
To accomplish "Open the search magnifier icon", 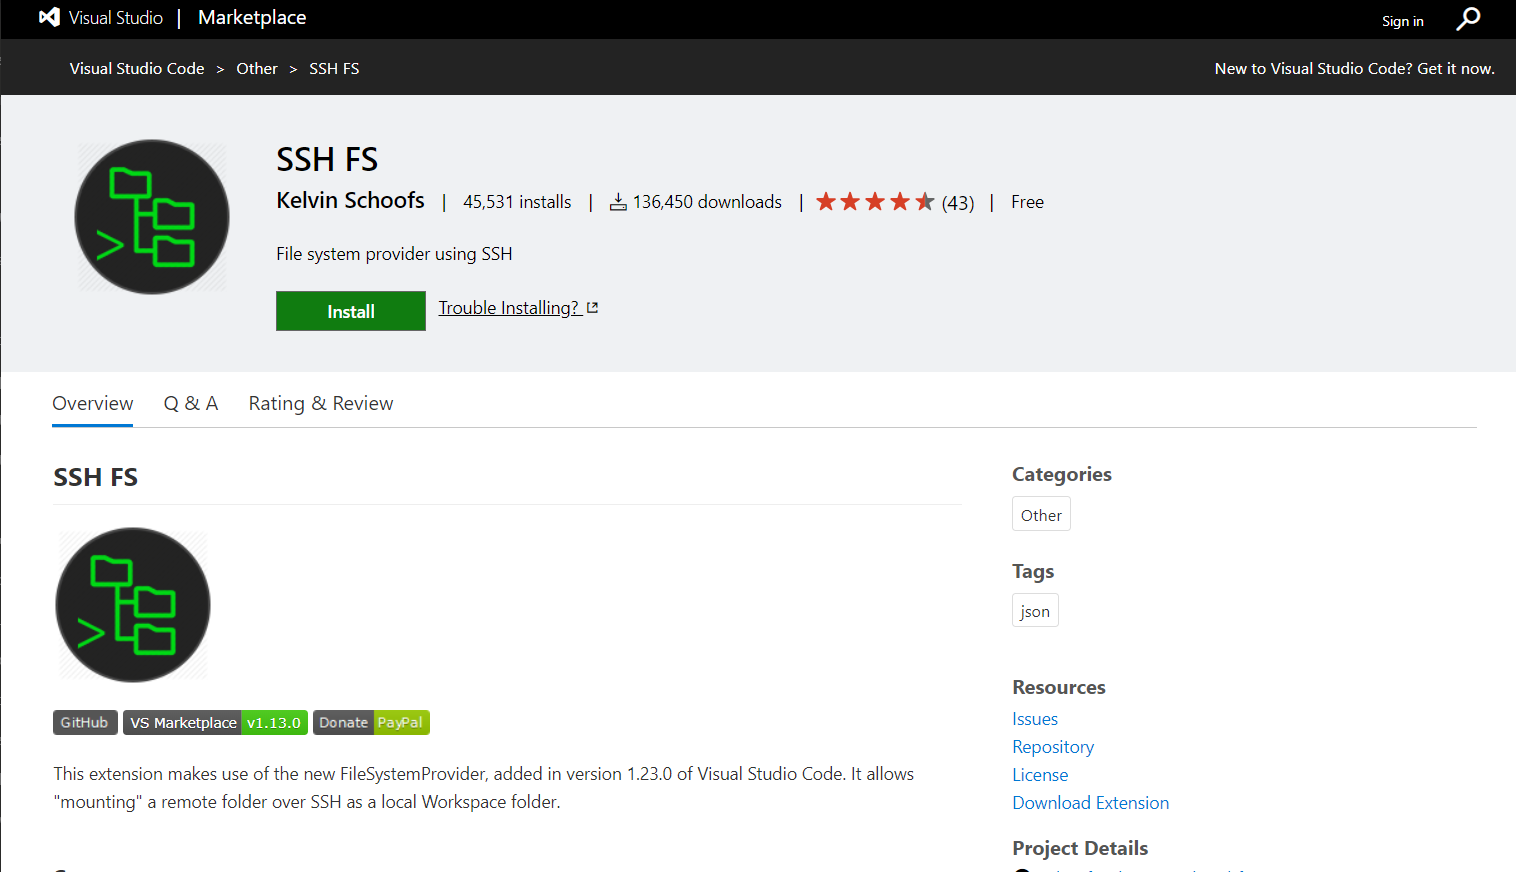I will (x=1468, y=19).
